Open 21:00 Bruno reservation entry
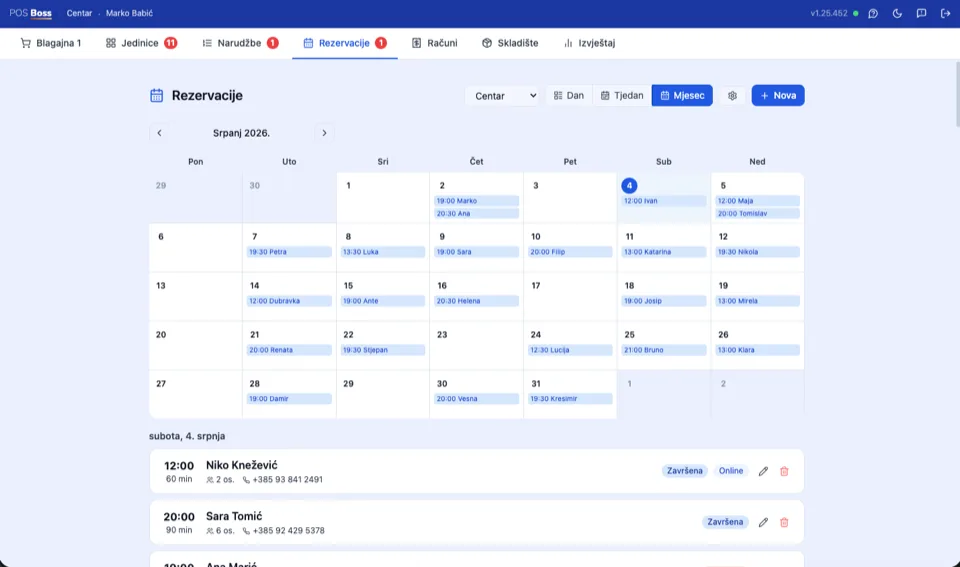Viewport: 960px width, 567px height. click(664, 350)
